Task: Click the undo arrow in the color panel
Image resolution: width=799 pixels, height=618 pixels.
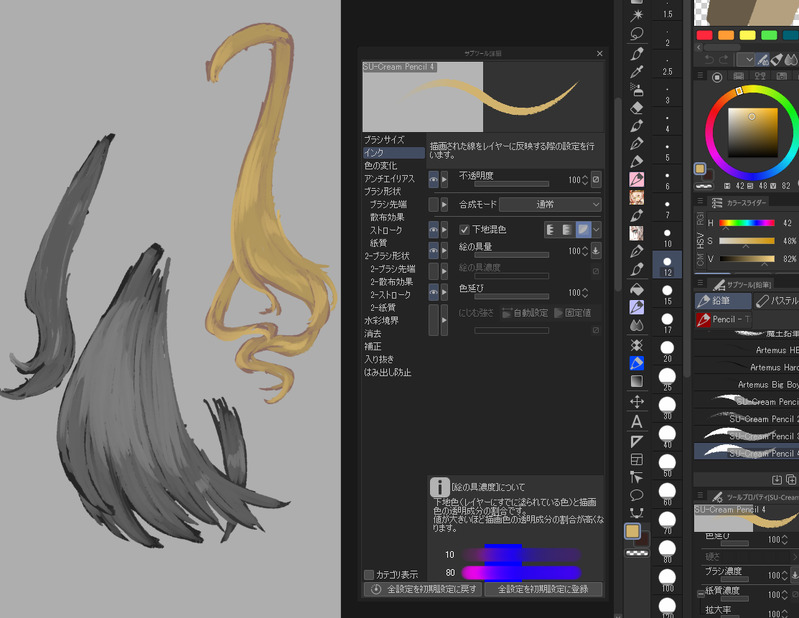Action: [708, 60]
